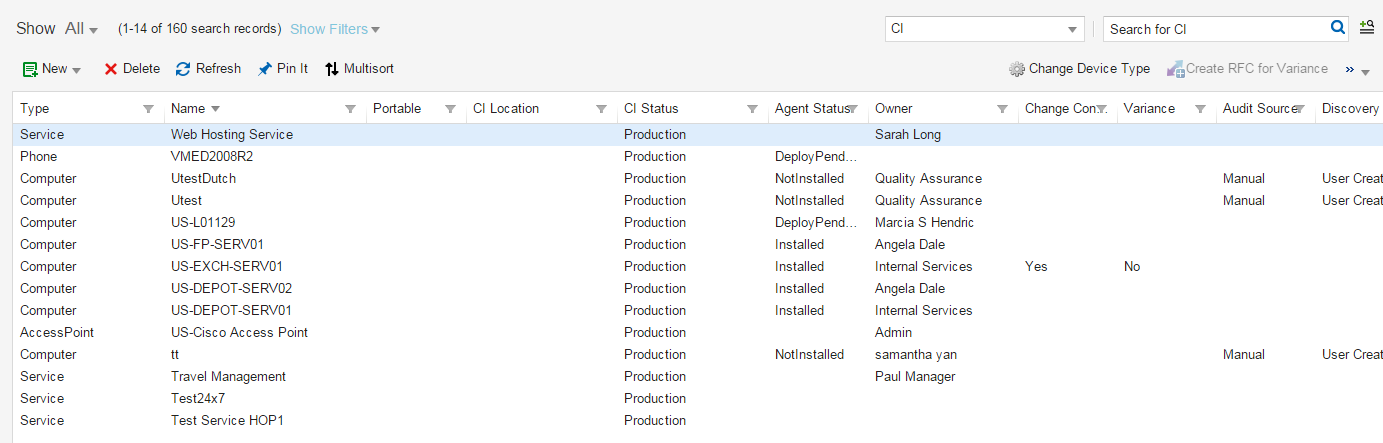1383x443 pixels.
Task: Select the Travel Management service row
Action: [228, 377]
